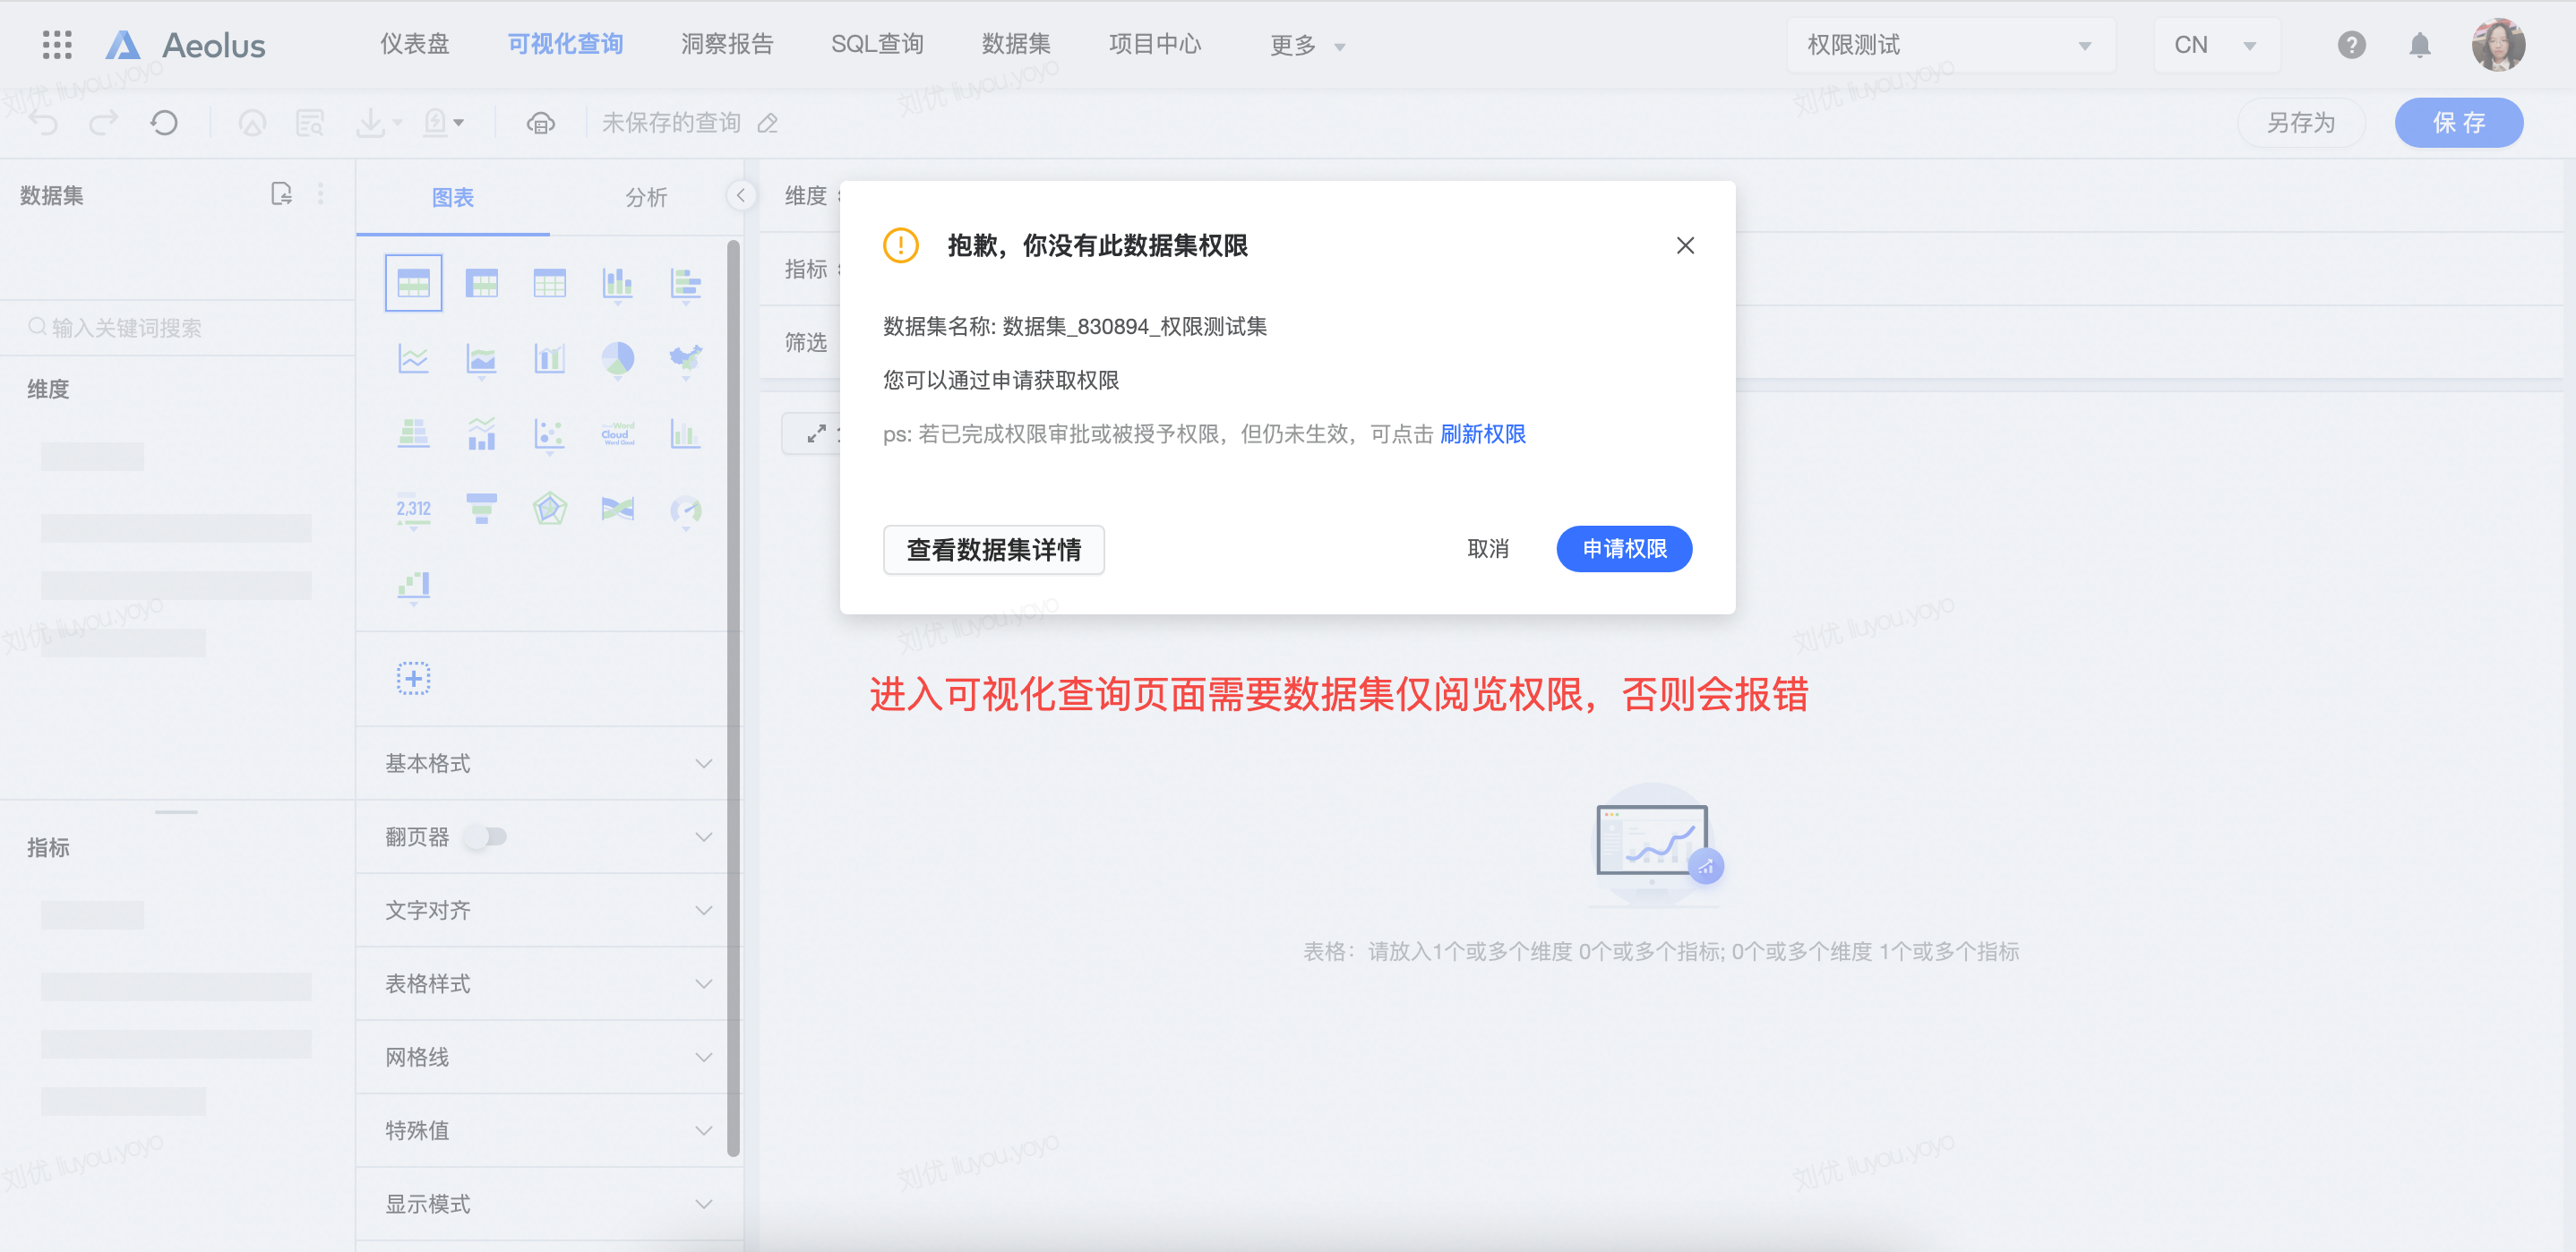The height and width of the screenshot is (1252, 2576).
Task: Open the app grid launcher icon
Action: (x=57, y=45)
